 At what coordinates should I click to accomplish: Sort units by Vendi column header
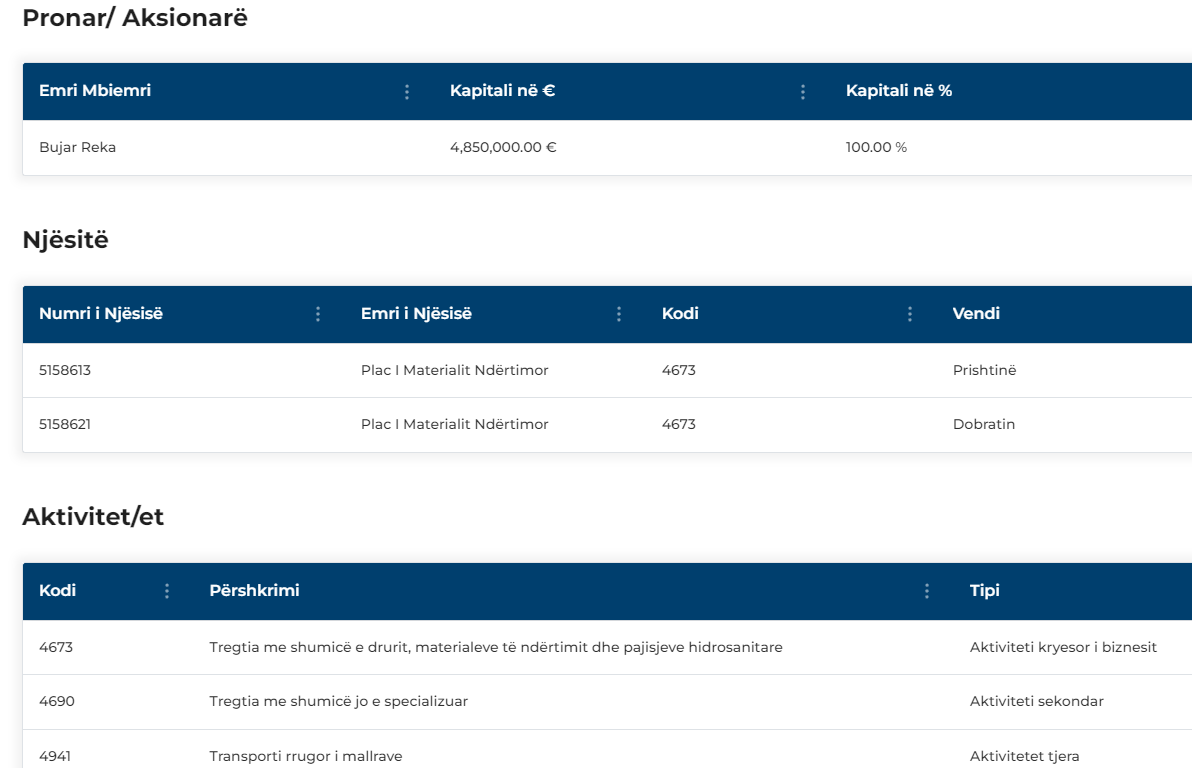click(976, 314)
